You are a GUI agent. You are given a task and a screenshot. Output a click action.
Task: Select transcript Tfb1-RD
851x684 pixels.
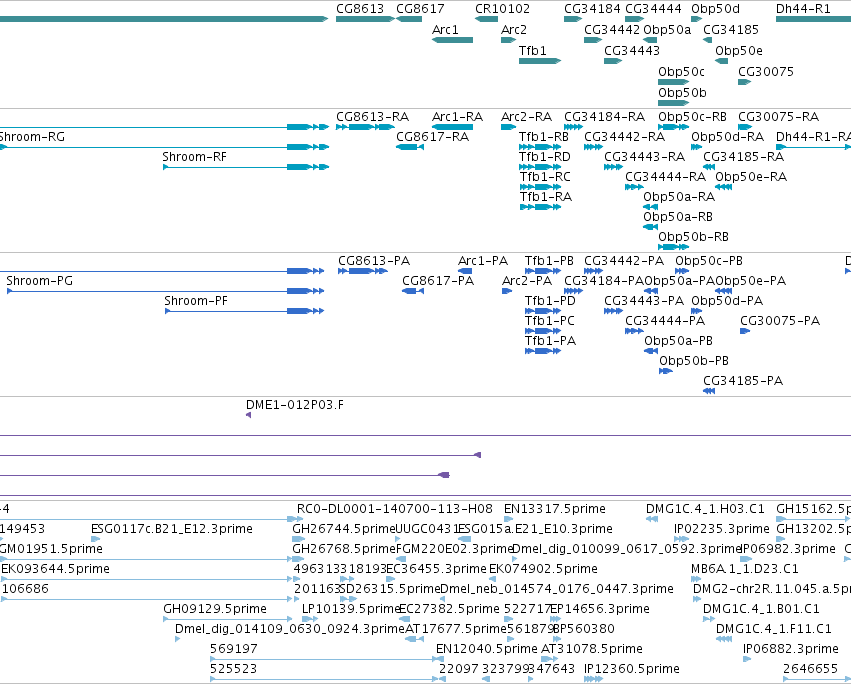(x=539, y=167)
